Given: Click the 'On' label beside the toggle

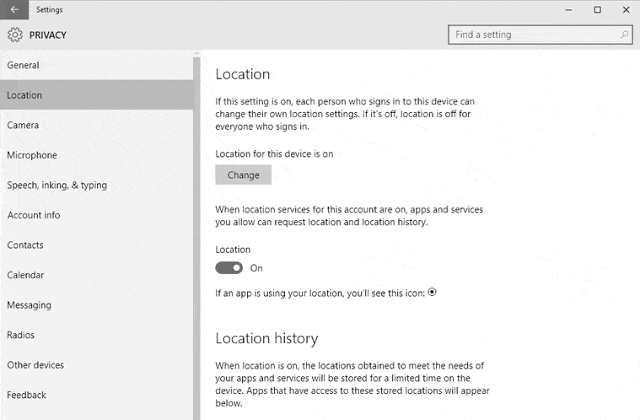Looking at the screenshot, I should tap(256, 268).
